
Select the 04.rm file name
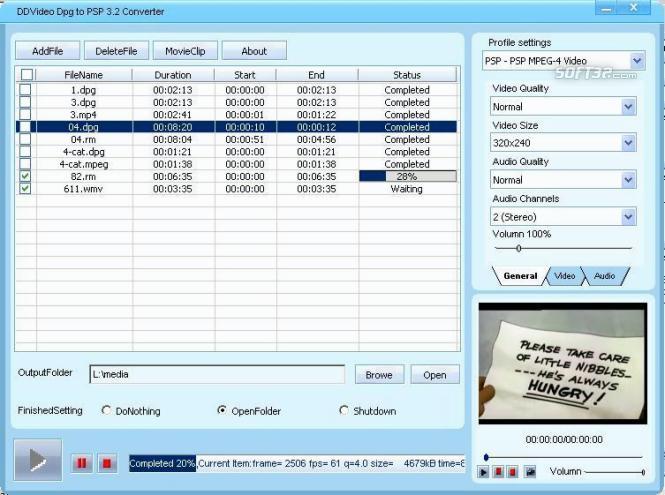(x=83, y=139)
